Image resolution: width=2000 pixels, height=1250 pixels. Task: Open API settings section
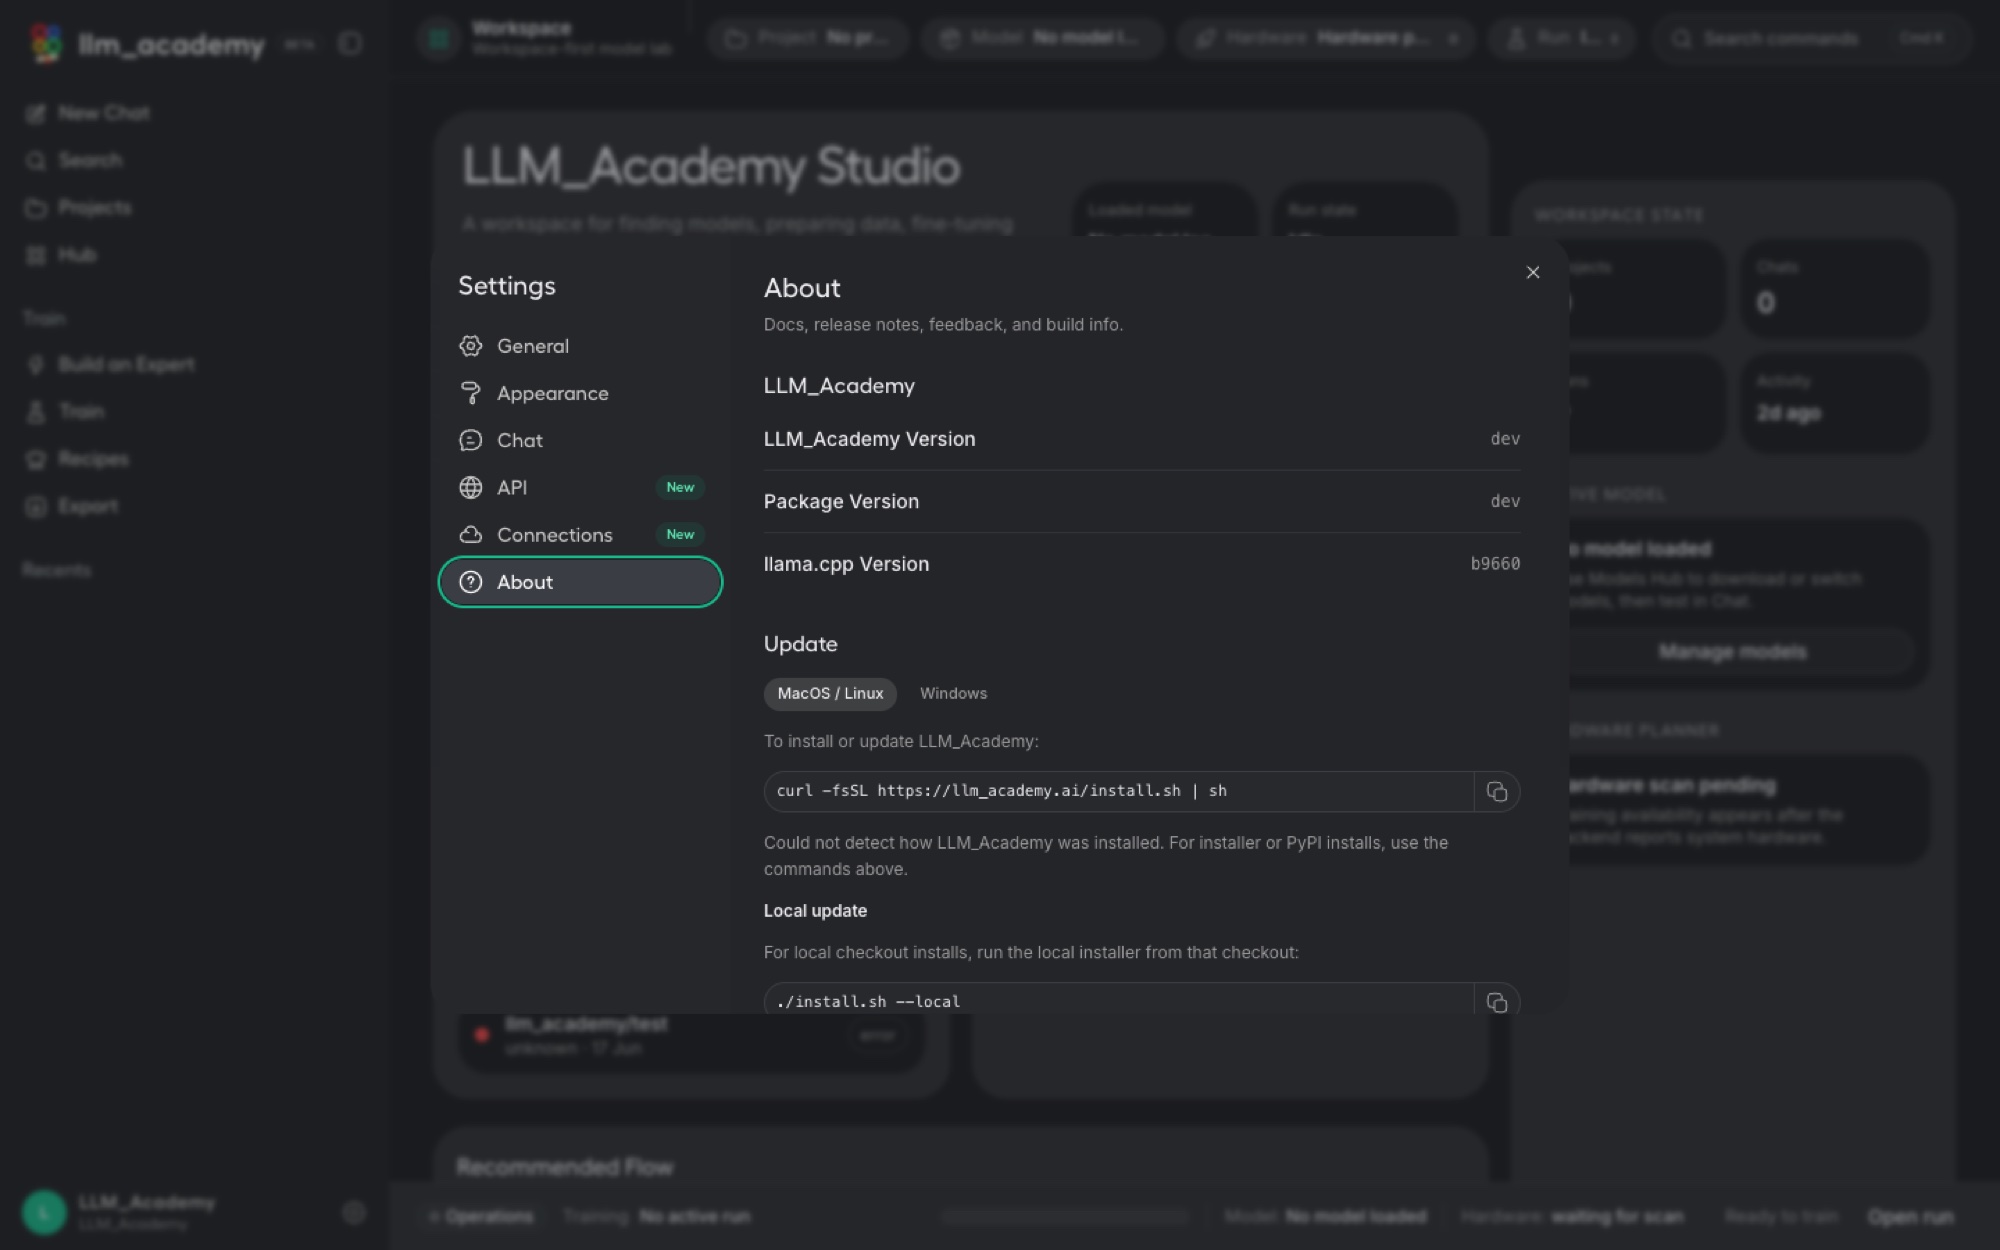(580, 487)
